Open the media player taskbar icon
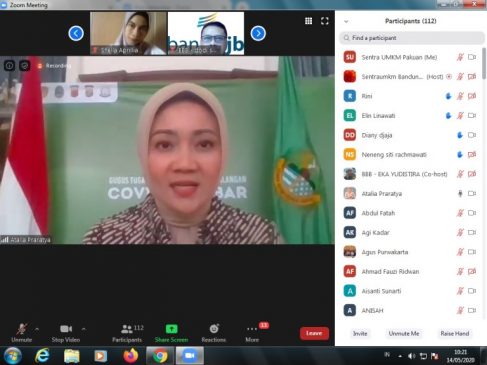This screenshot has width=487, height=365. pos(100,356)
